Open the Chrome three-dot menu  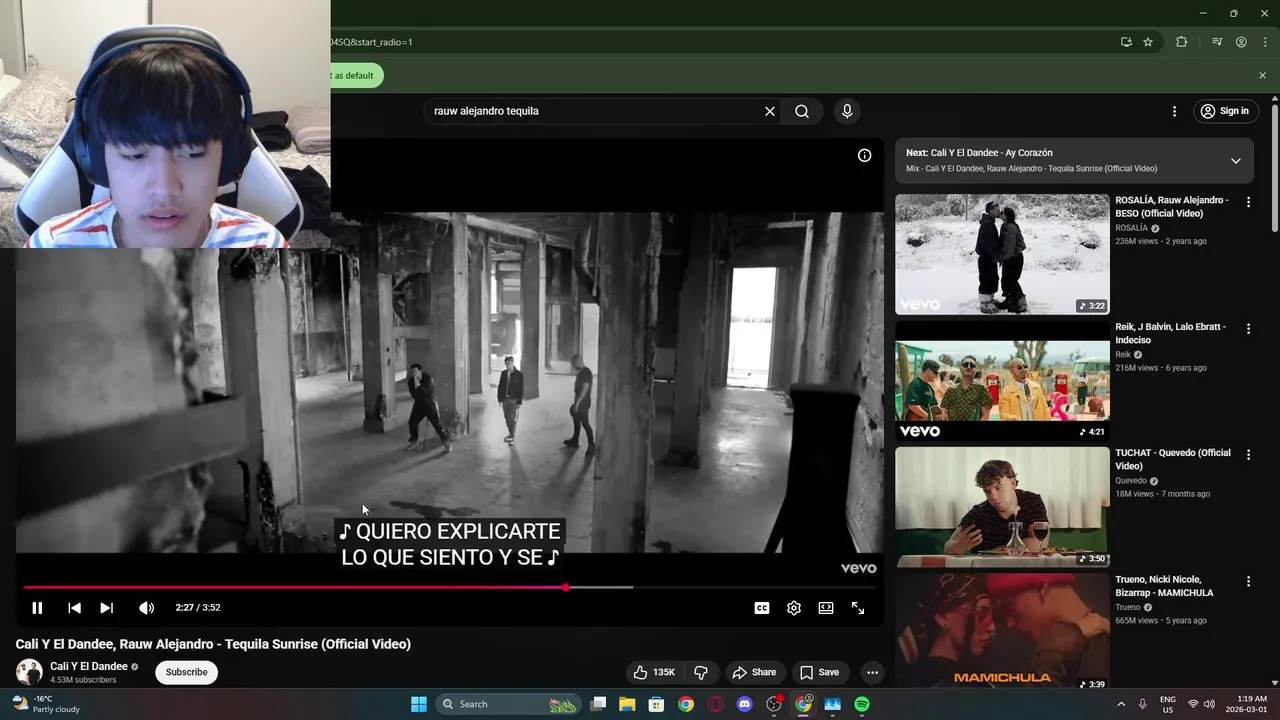pos(1265,42)
